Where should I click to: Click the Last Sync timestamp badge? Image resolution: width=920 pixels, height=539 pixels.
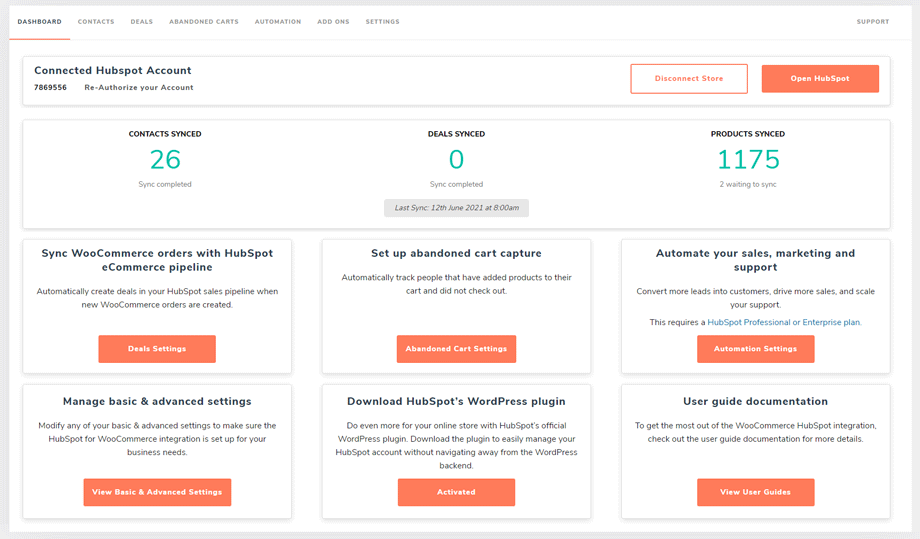456,208
